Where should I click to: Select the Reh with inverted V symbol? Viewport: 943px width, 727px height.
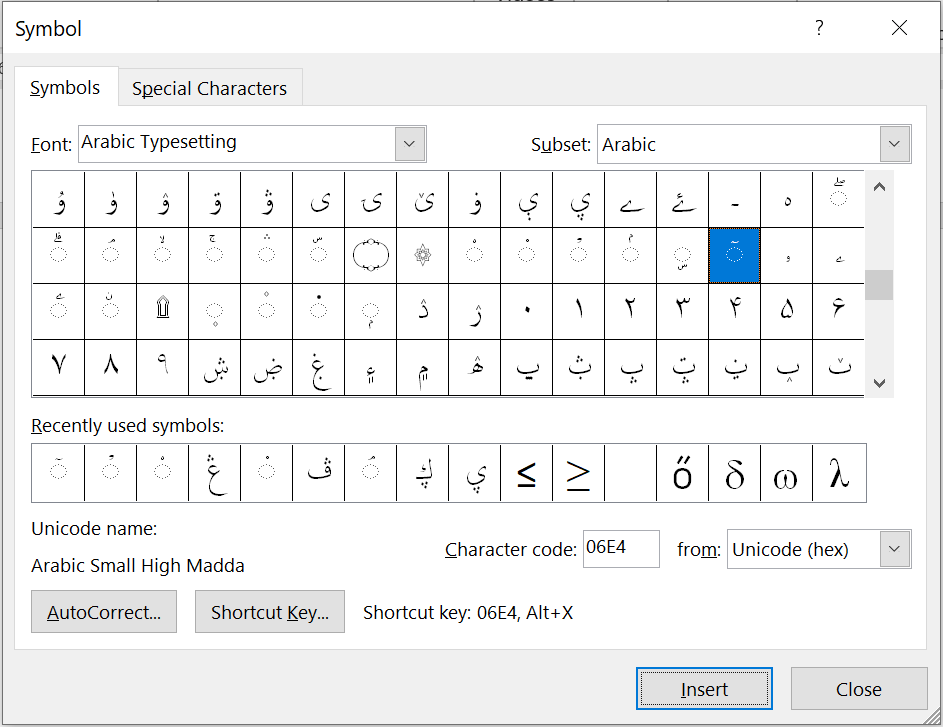(475, 311)
